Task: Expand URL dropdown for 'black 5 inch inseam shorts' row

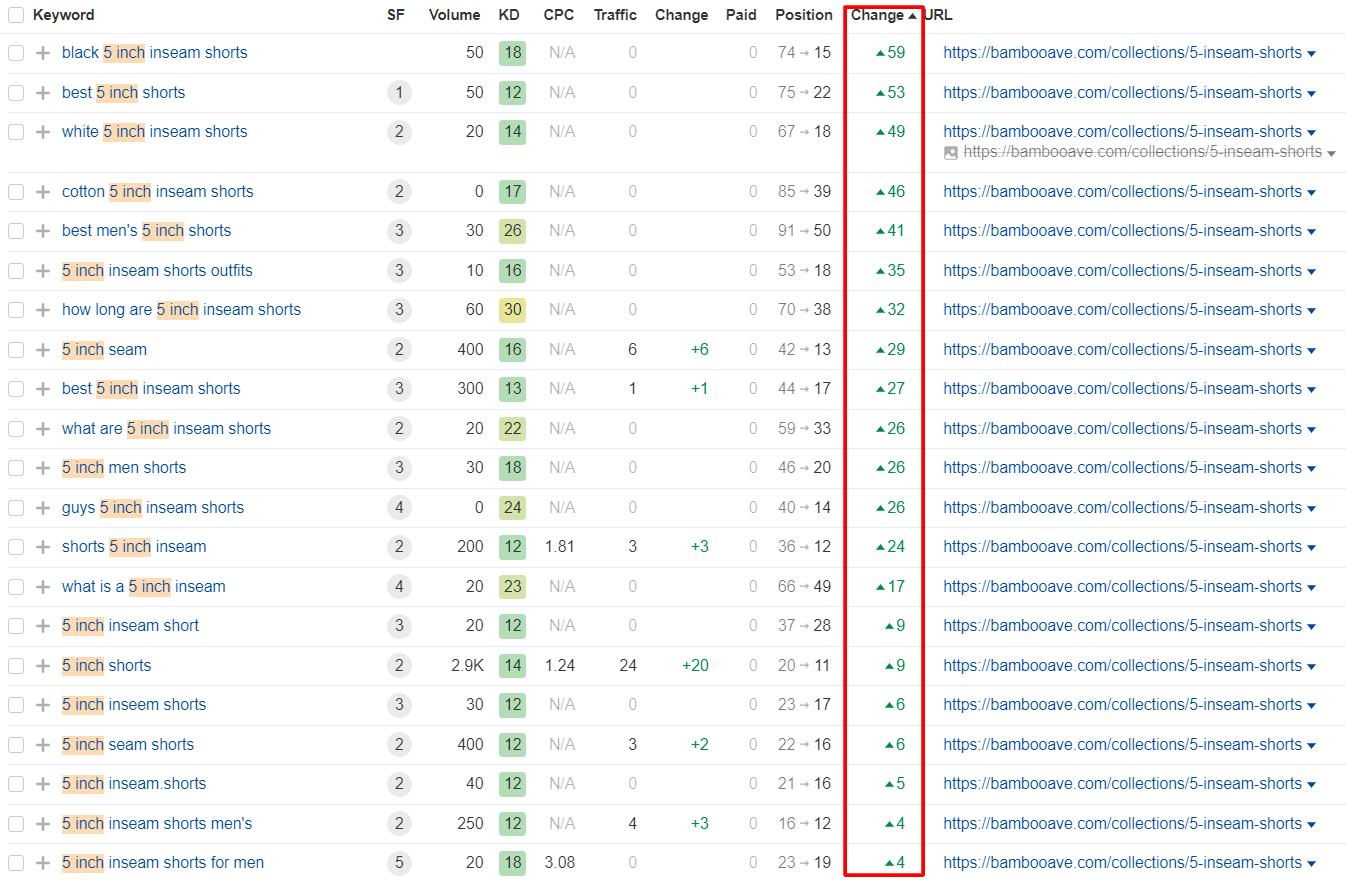Action: (1312, 53)
